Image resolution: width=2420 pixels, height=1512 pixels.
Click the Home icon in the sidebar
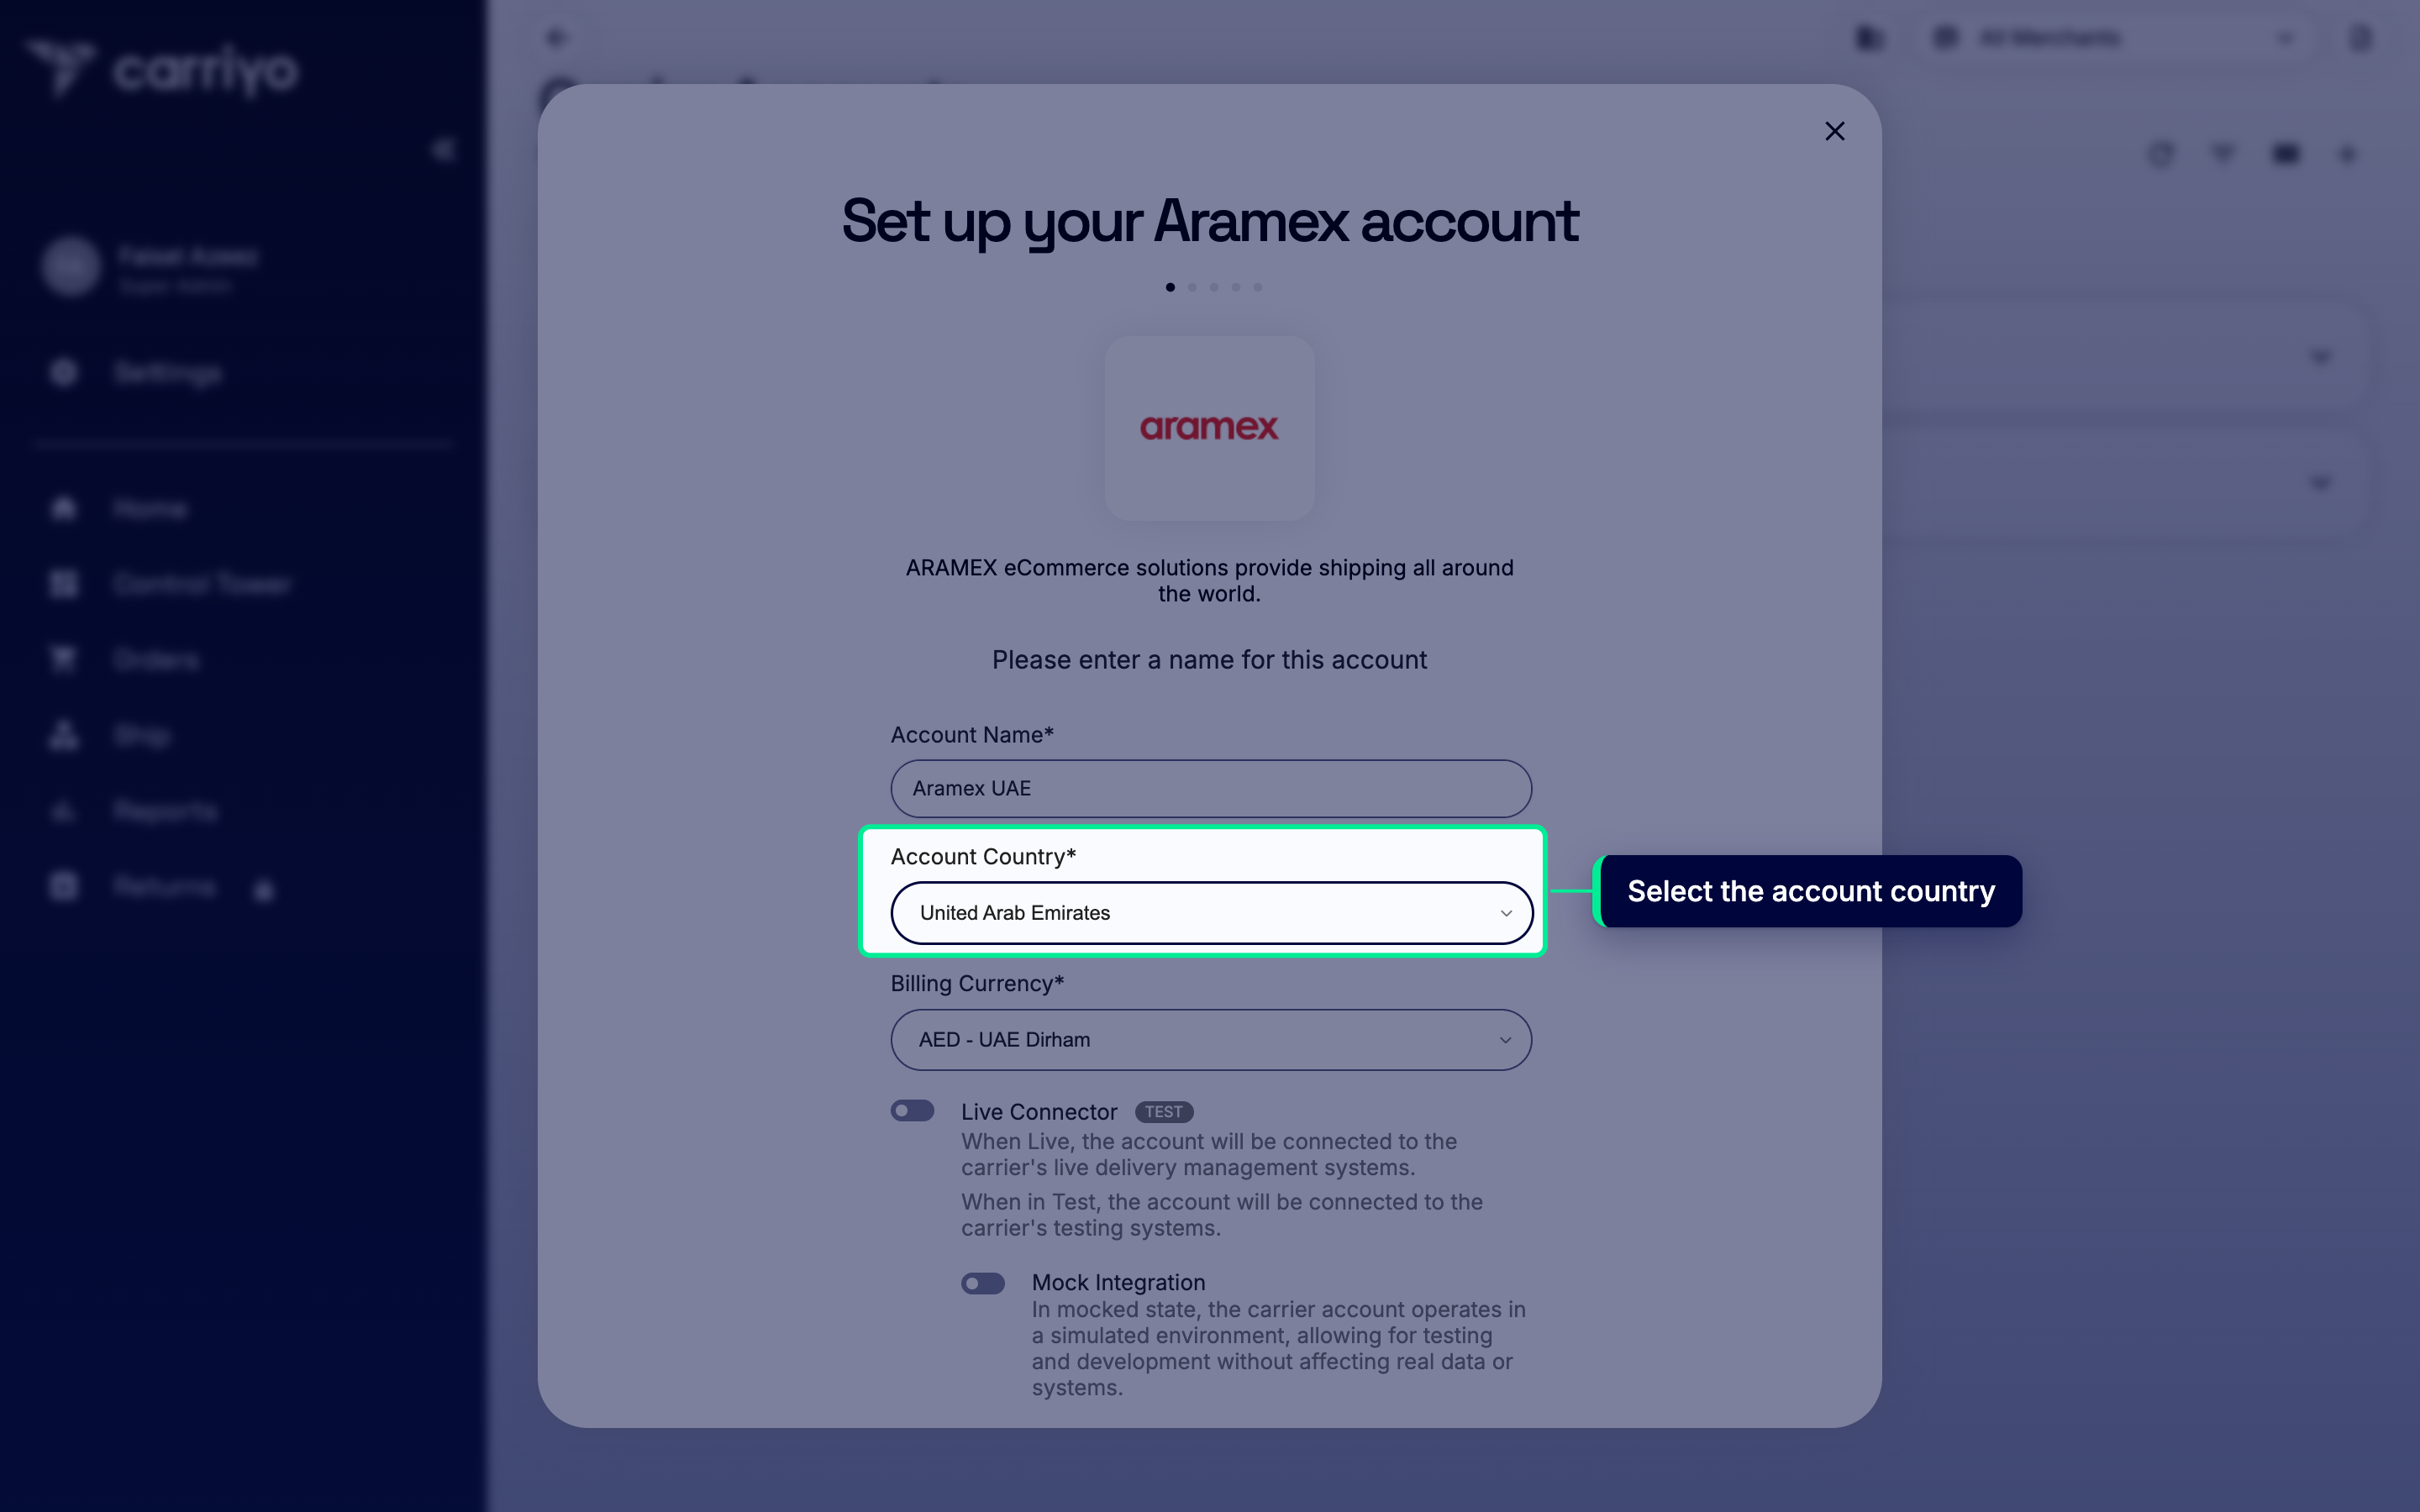pyautogui.click(x=64, y=509)
